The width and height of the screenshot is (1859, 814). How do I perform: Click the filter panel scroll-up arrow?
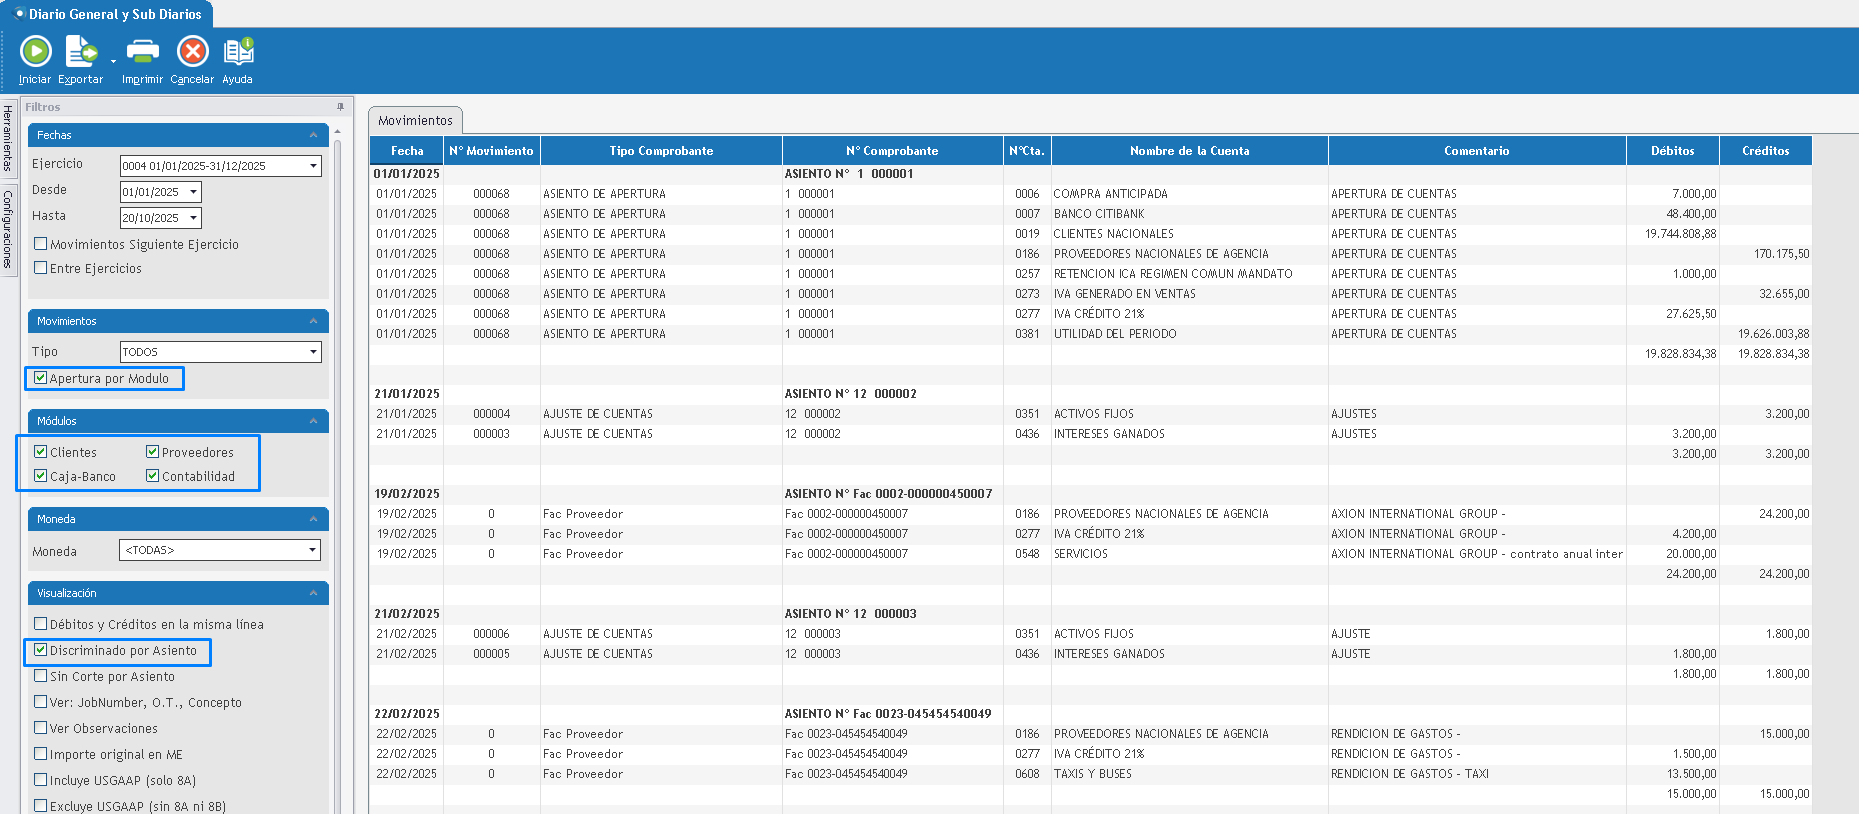(x=337, y=131)
